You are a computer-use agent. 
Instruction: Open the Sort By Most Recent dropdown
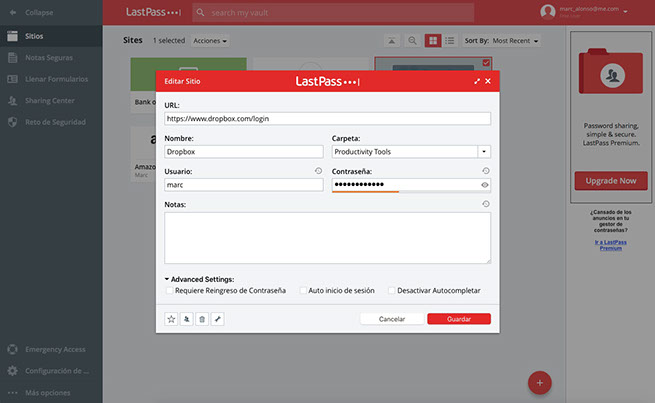tap(515, 41)
